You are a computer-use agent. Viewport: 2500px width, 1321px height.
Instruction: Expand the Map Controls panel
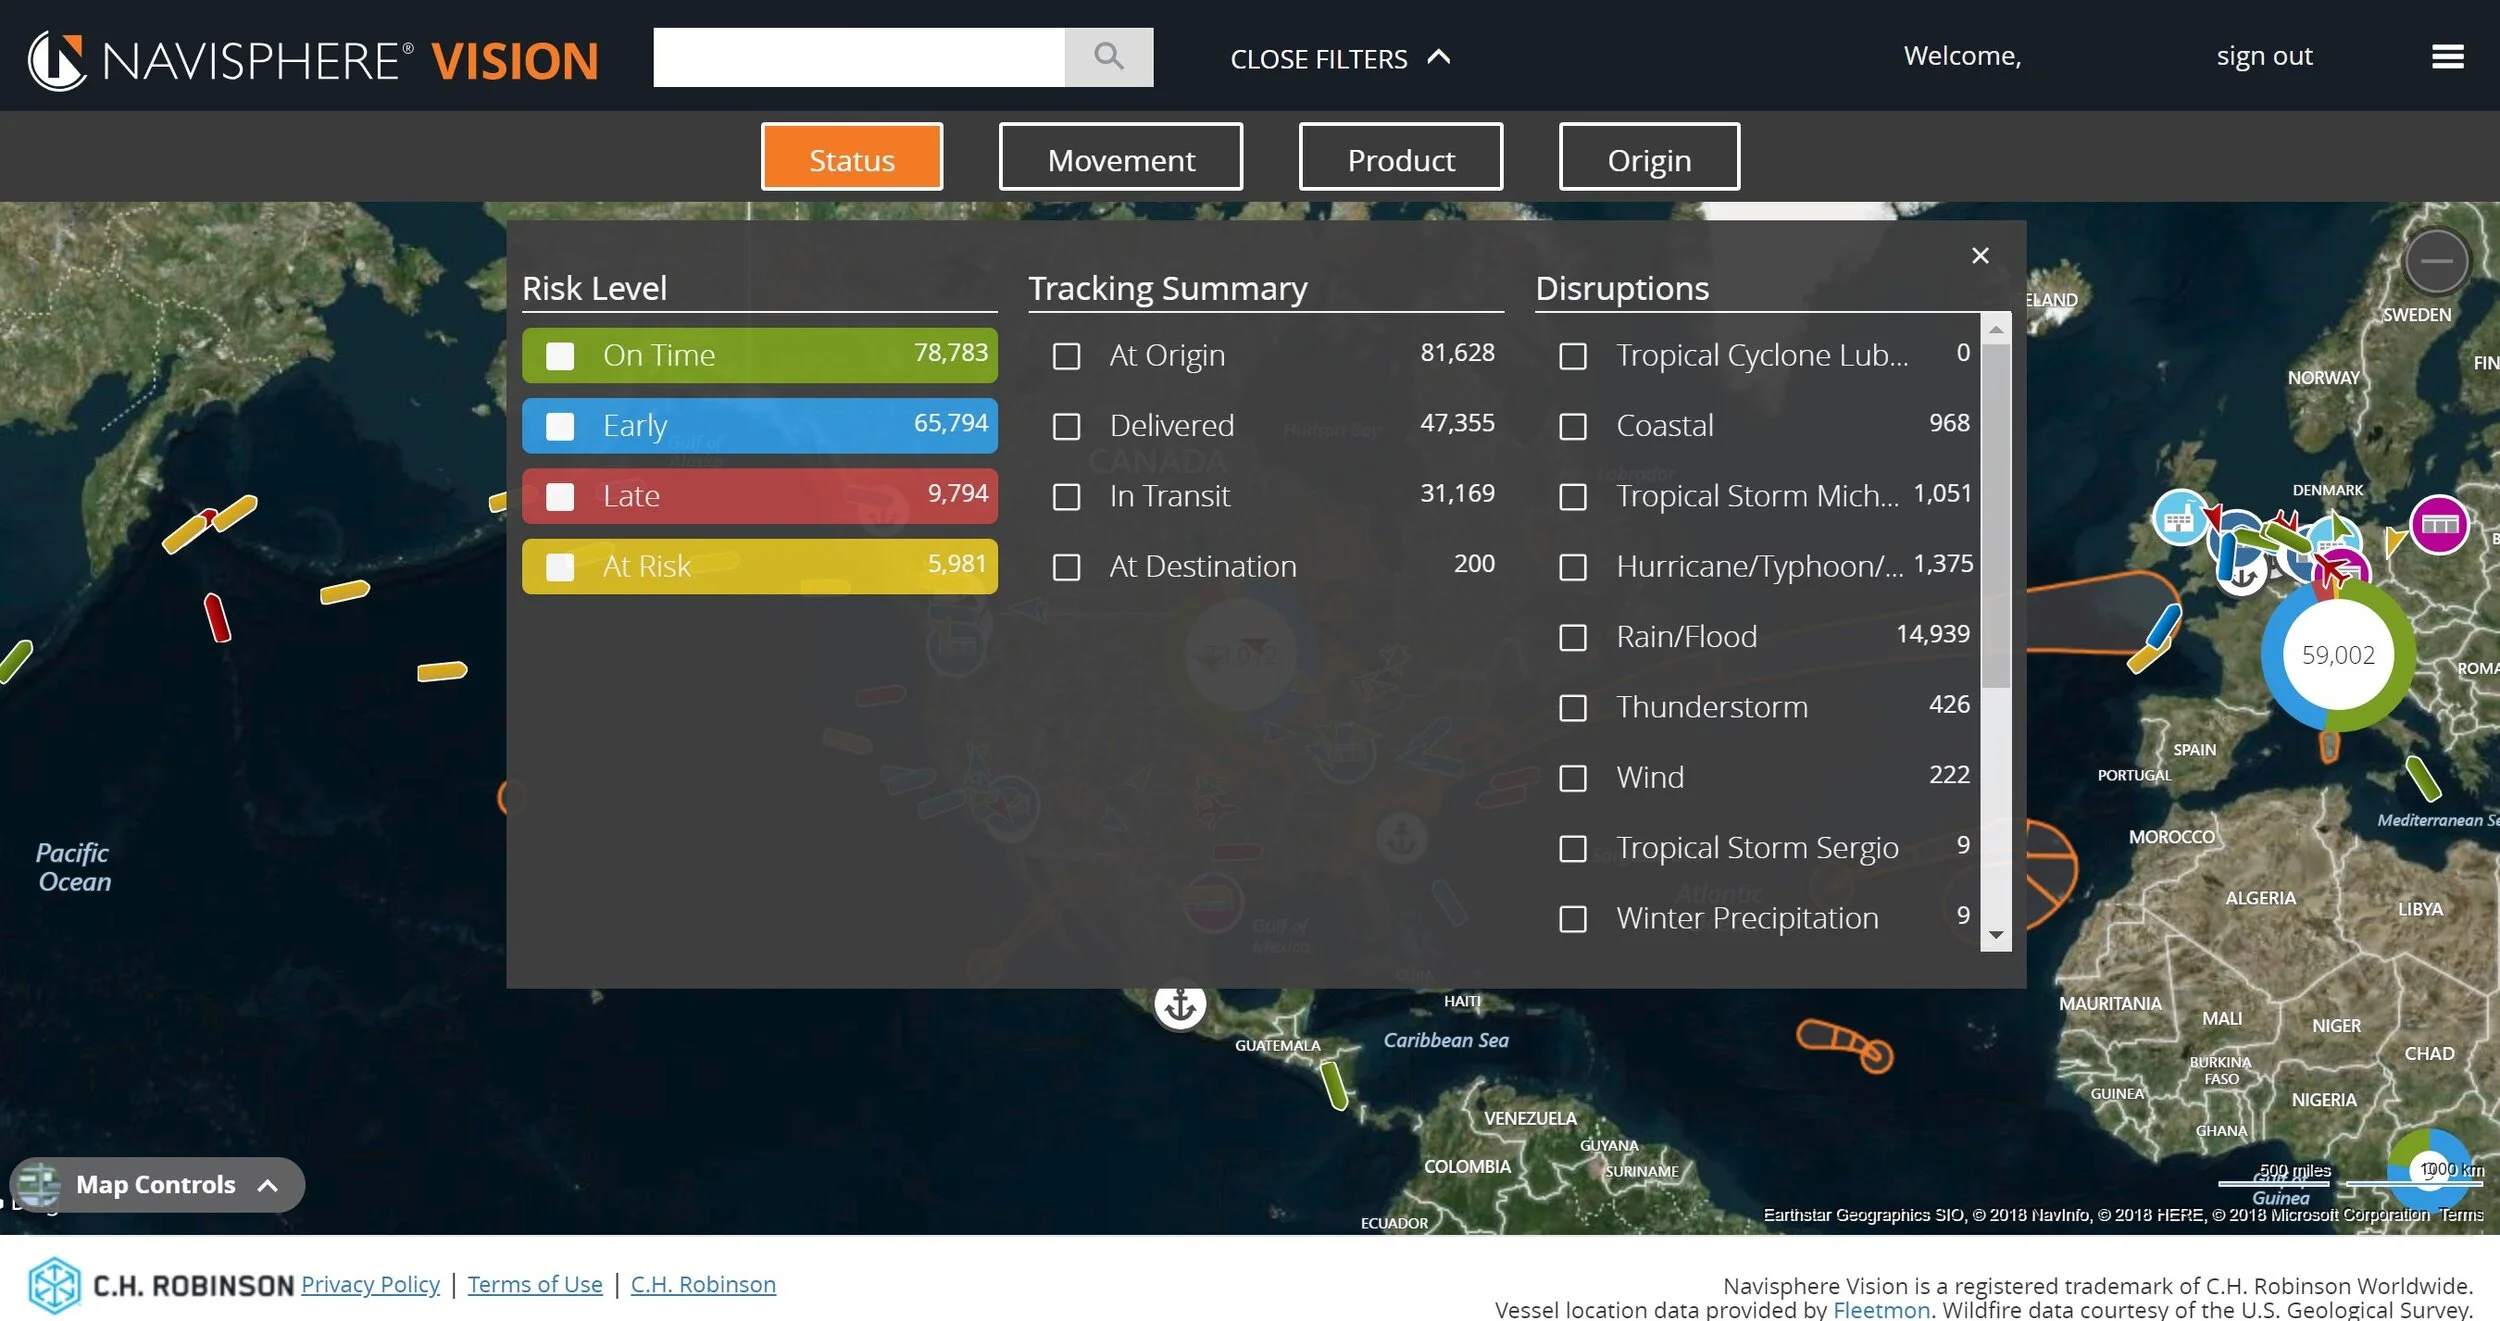click(157, 1185)
